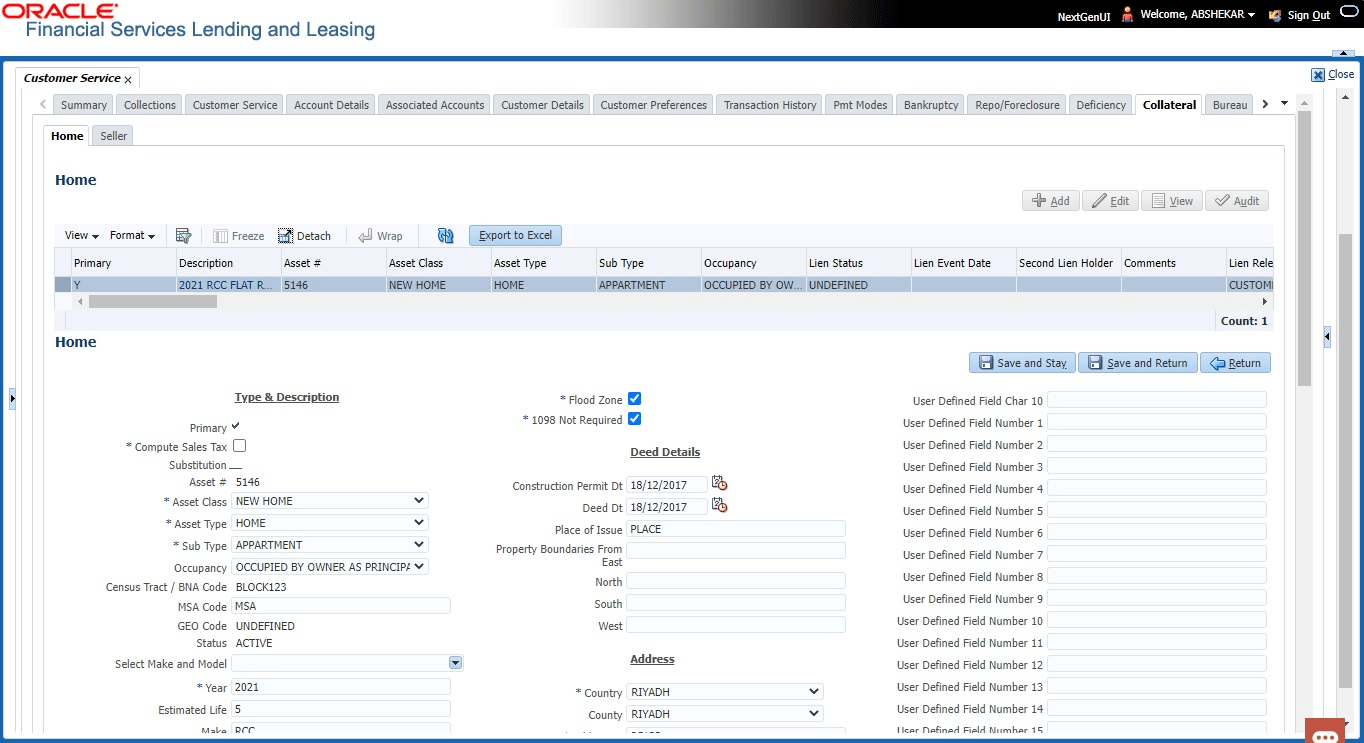This screenshot has height=743, width=1364.
Task: Click the Return button
Action: coord(1235,363)
